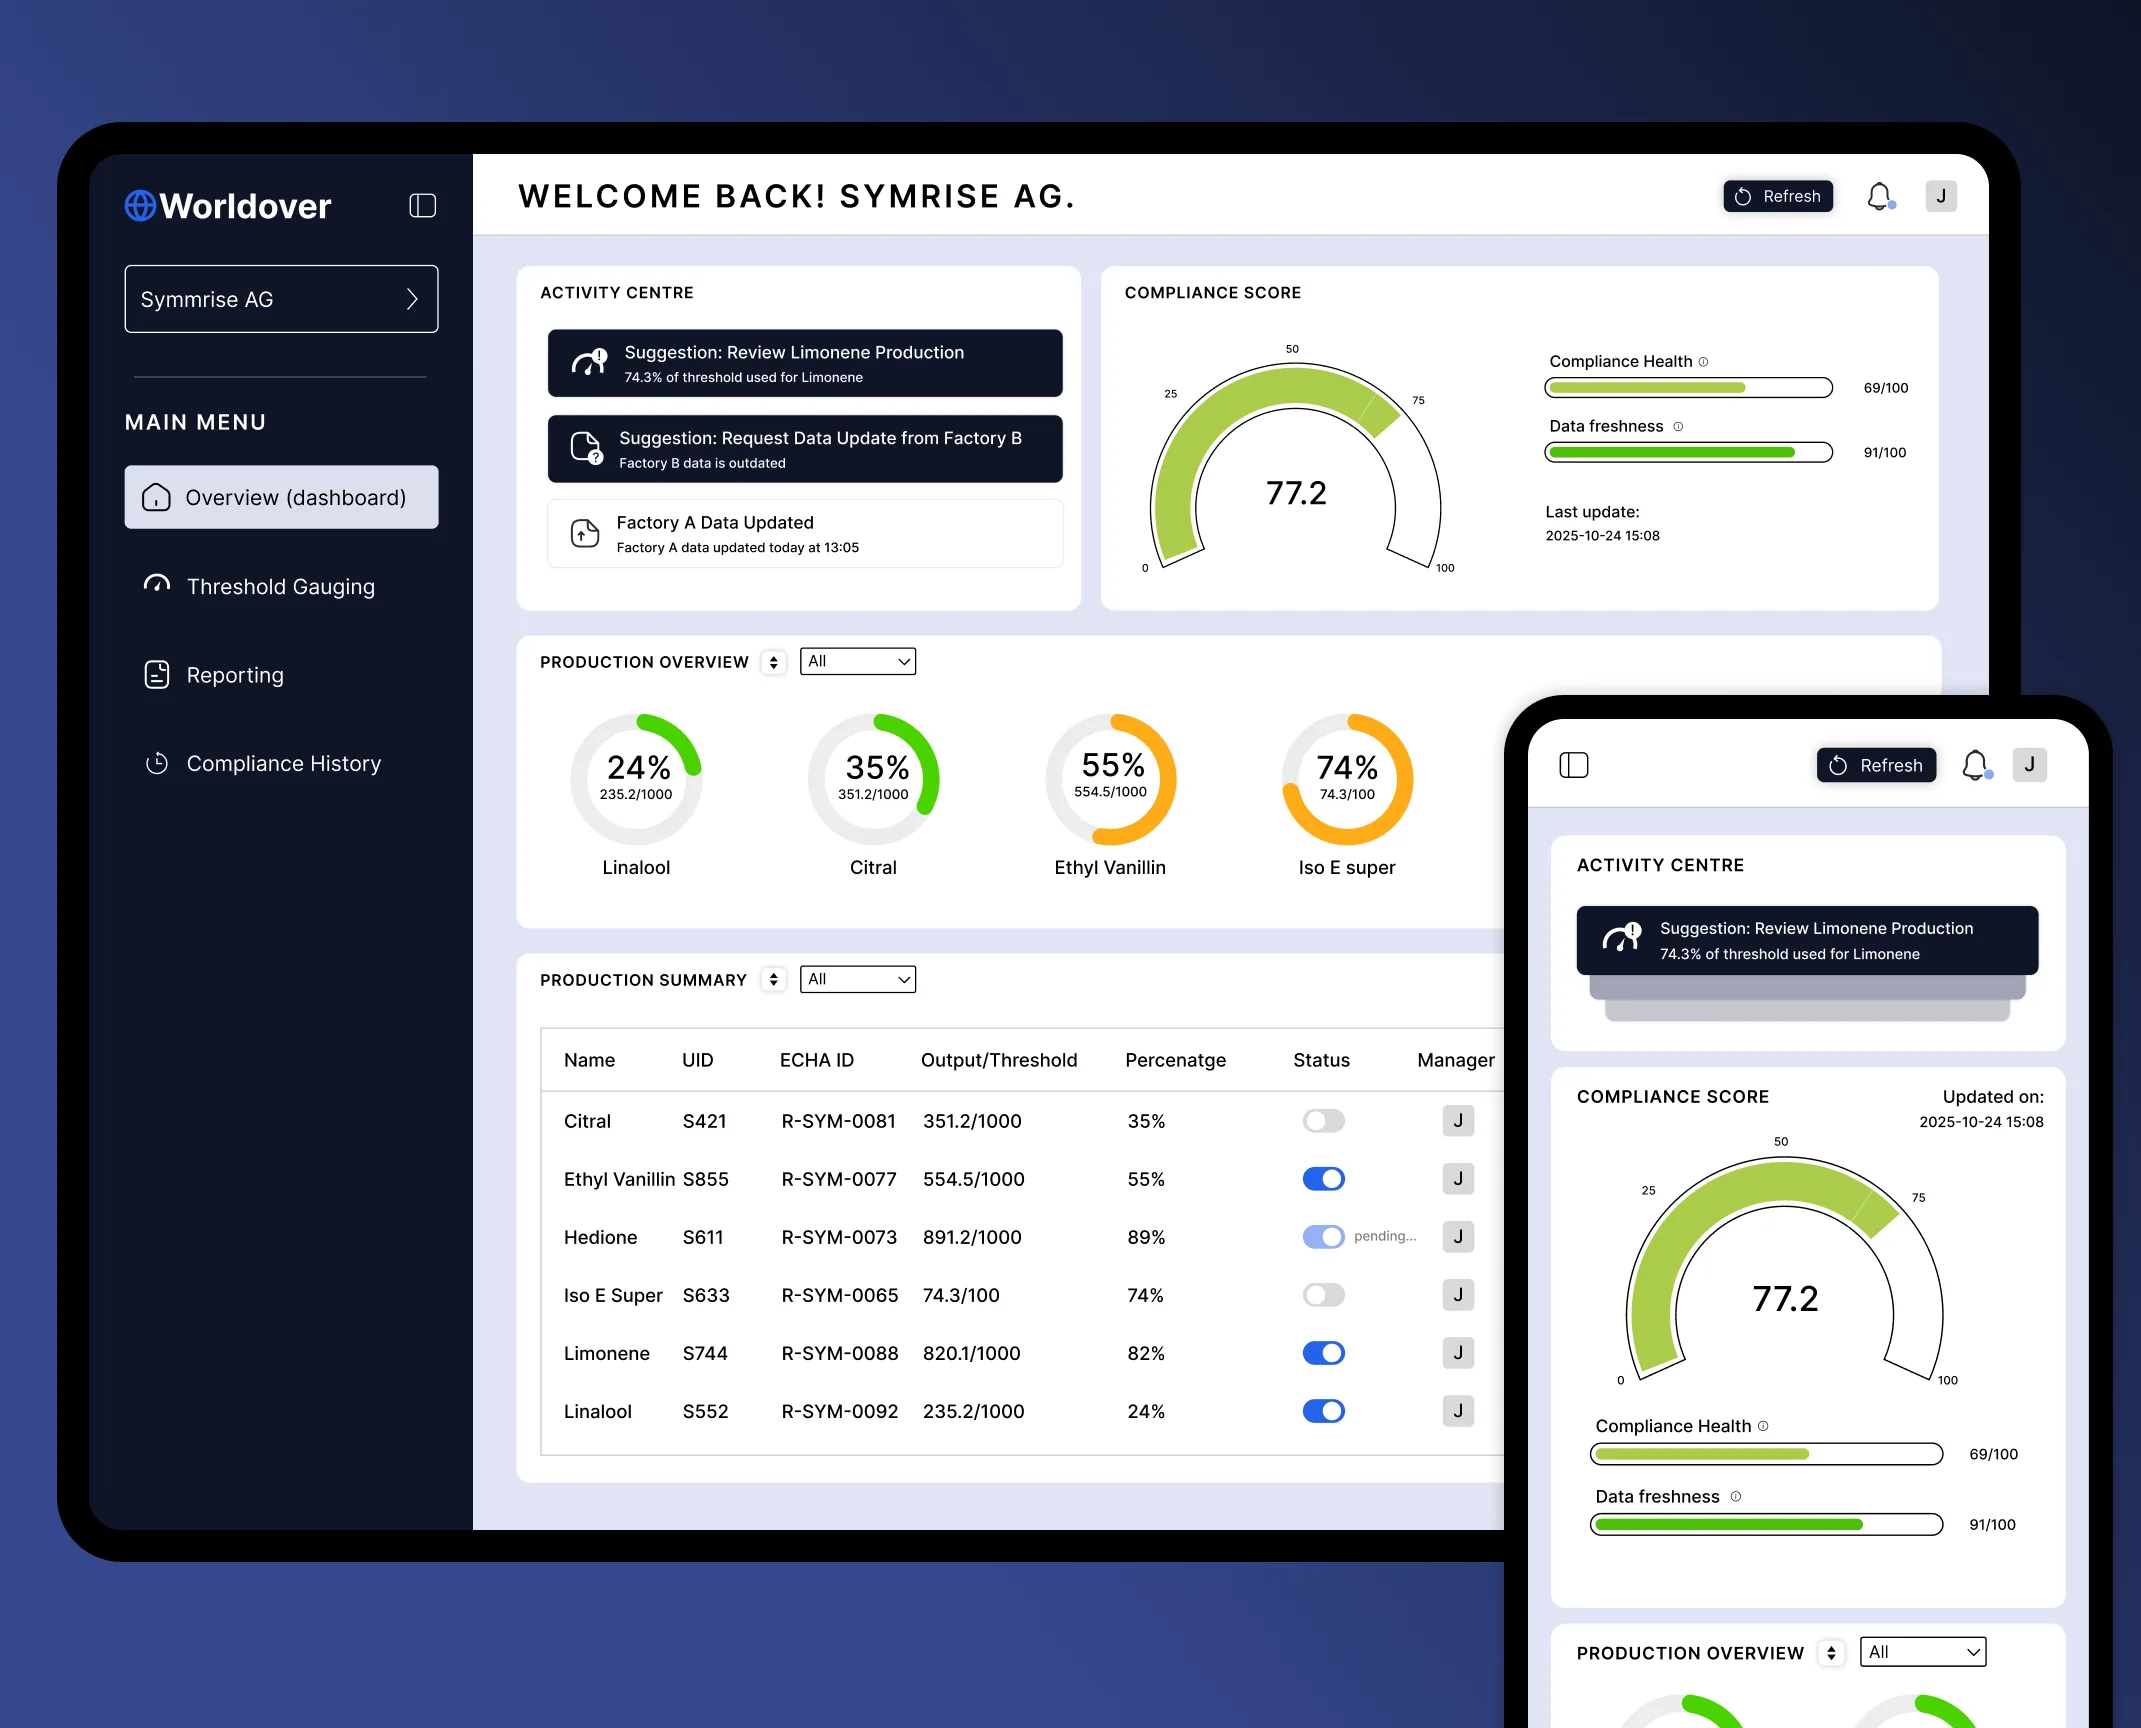Open manager J avatar in Linalool row
The width and height of the screenshot is (2141, 1728).
[1458, 1411]
